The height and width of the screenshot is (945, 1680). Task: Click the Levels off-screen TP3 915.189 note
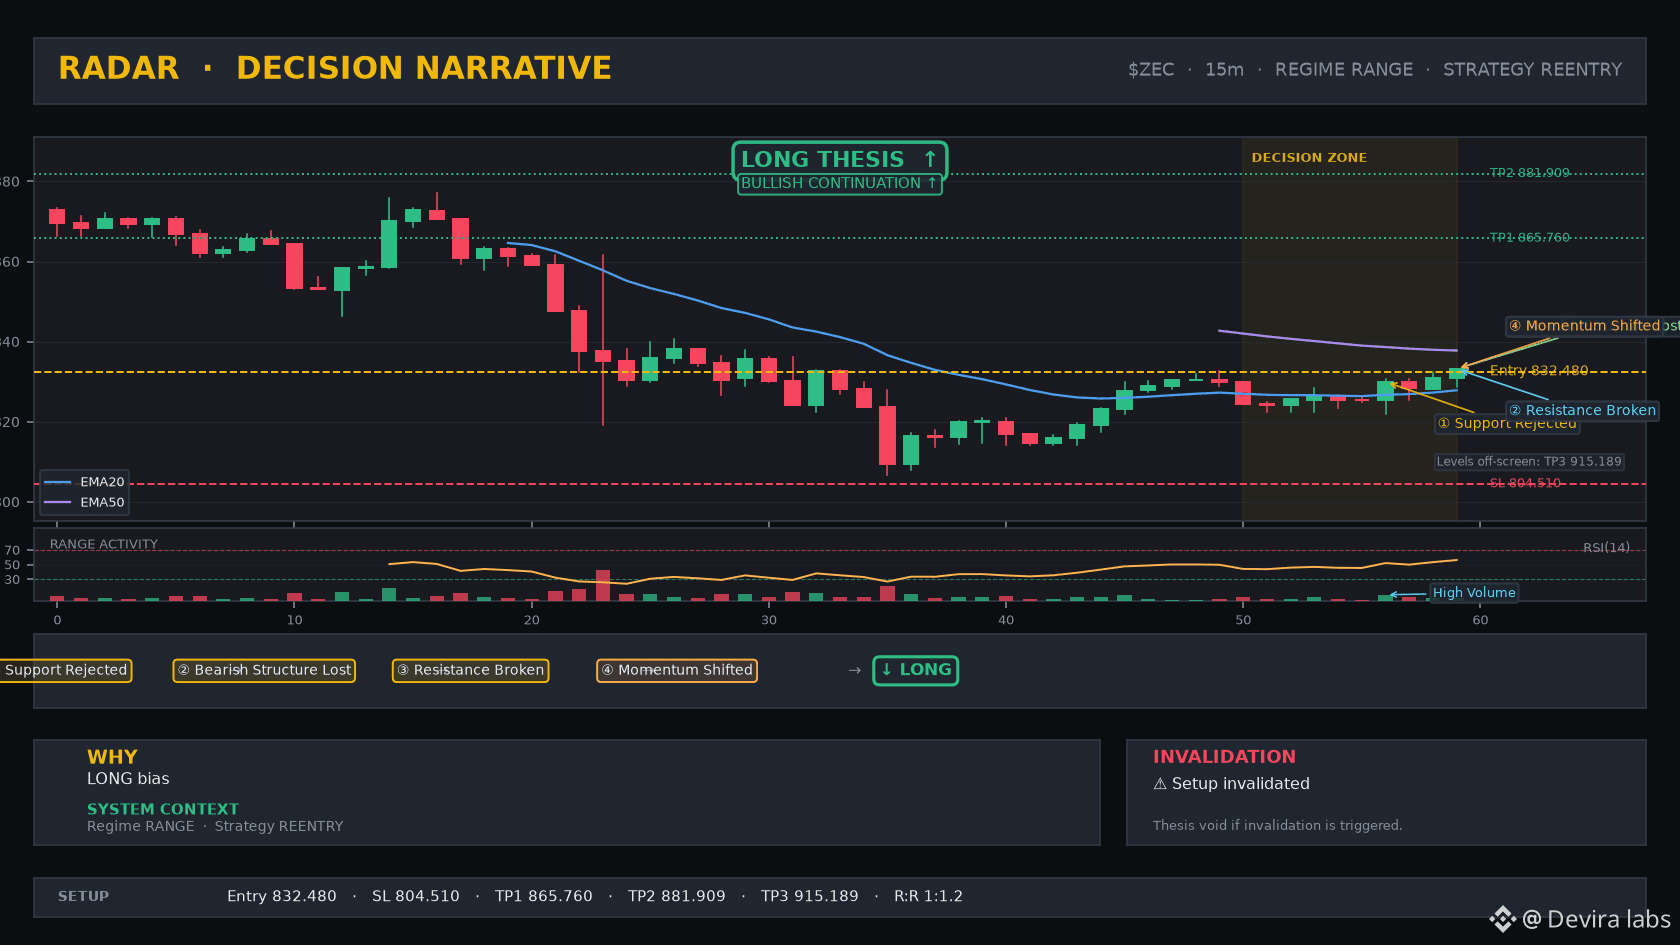click(x=1528, y=462)
